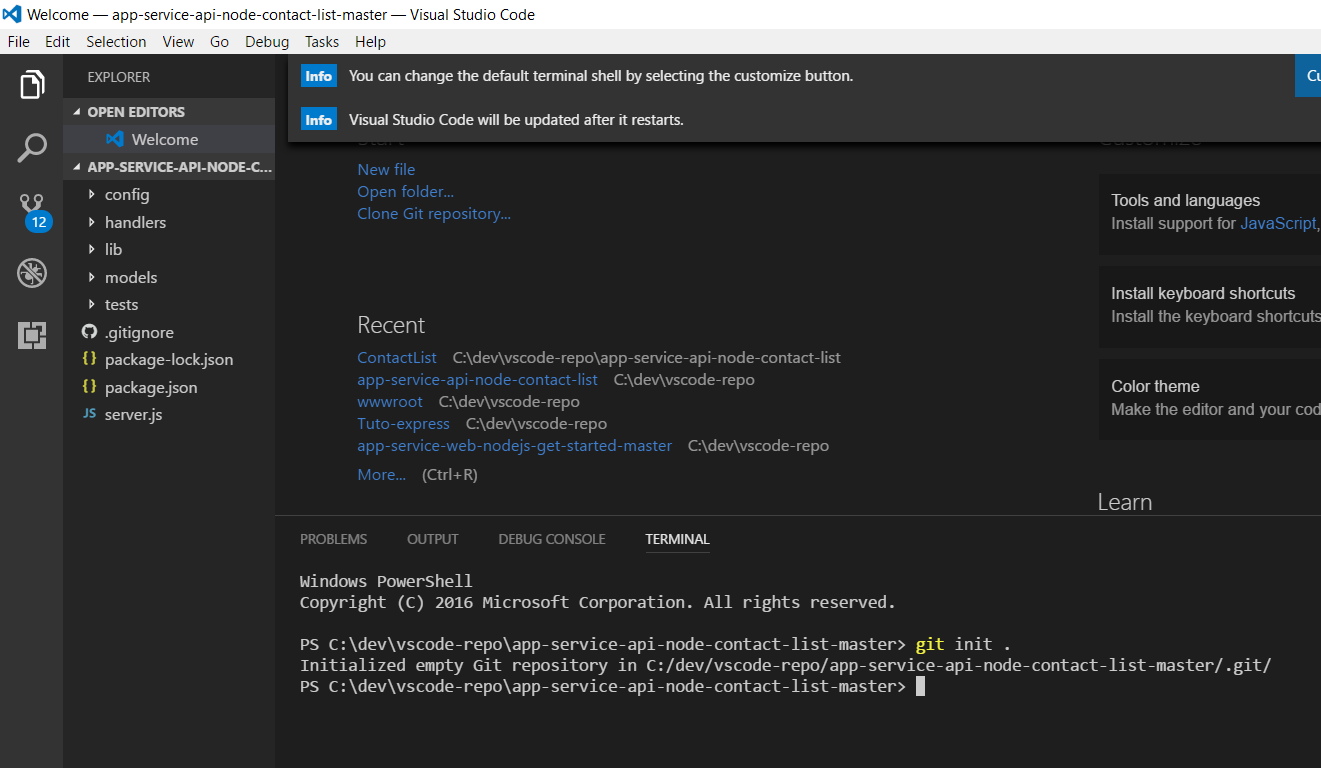Click the package-lock.json braces icon
This screenshot has height=768, width=1321.
point(89,358)
